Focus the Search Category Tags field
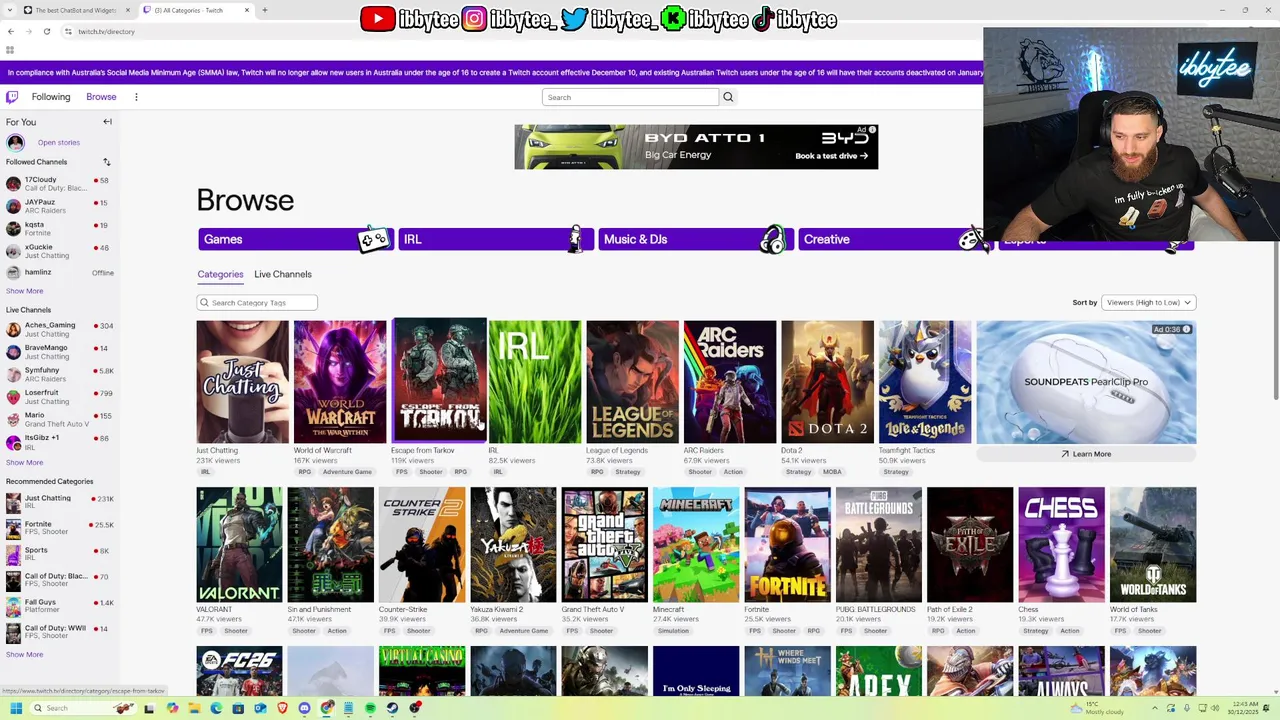Viewport: 1280px width, 720px height. [x=257, y=302]
